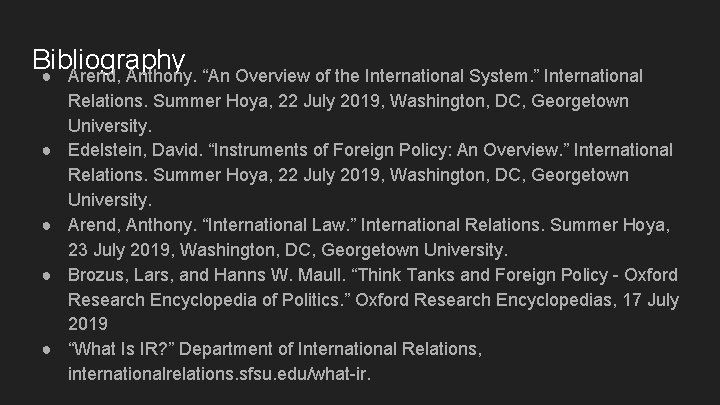Click the Bibliography slide title
Viewport: 720px width, 405px height.
pyautogui.click(x=108, y=59)
